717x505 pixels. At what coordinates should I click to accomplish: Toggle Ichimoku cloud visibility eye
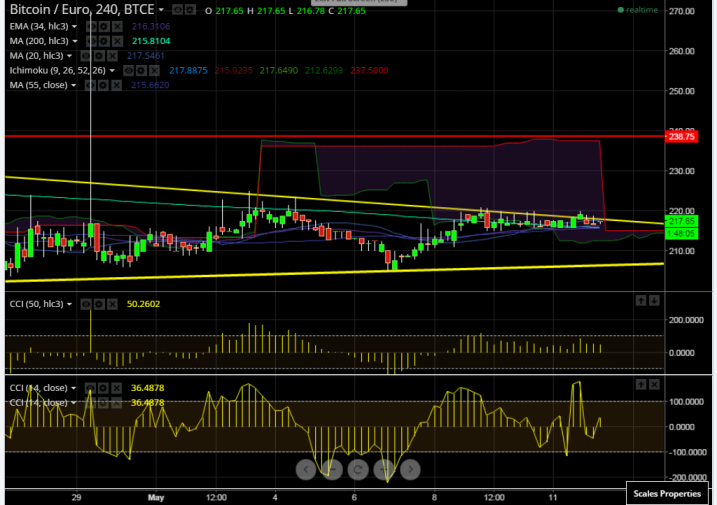[x=128, y=70]
